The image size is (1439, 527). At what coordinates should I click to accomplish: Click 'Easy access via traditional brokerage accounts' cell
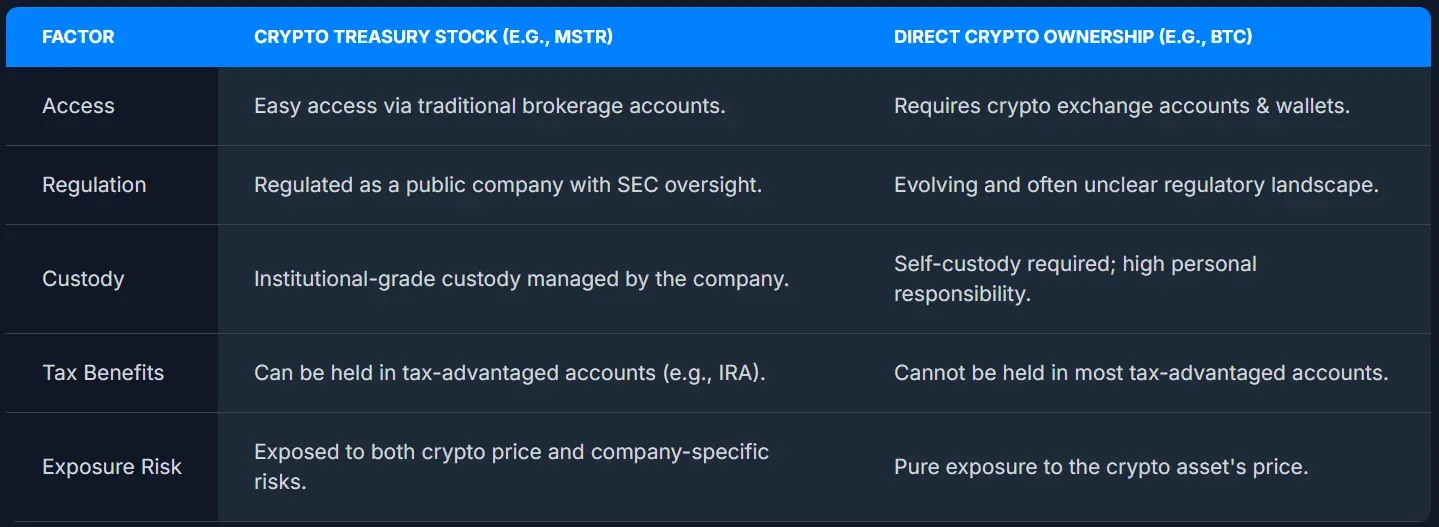click(x=490, y=106)
